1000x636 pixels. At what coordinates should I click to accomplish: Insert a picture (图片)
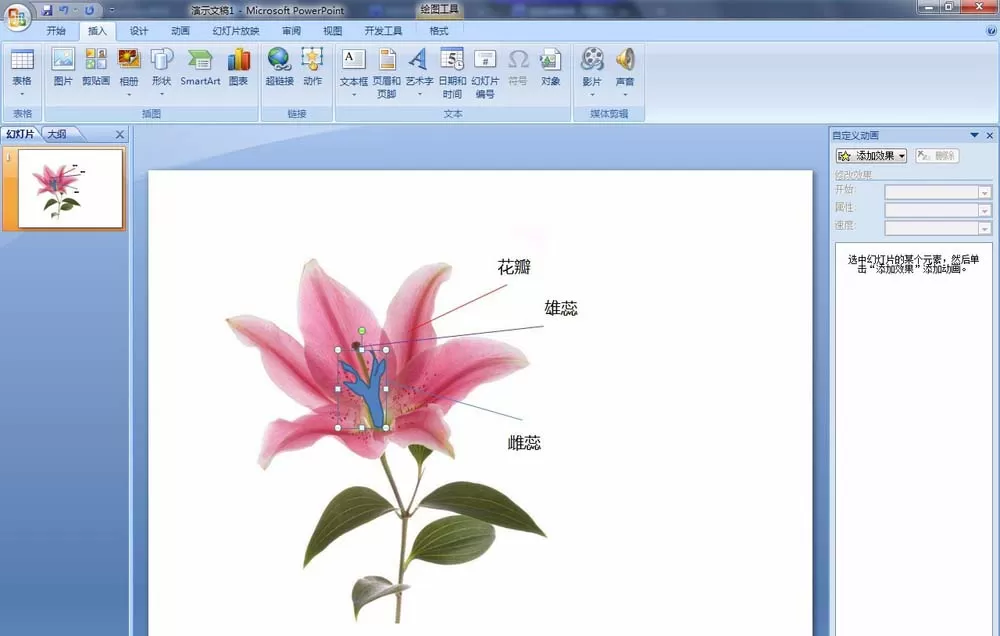point(63,67)
